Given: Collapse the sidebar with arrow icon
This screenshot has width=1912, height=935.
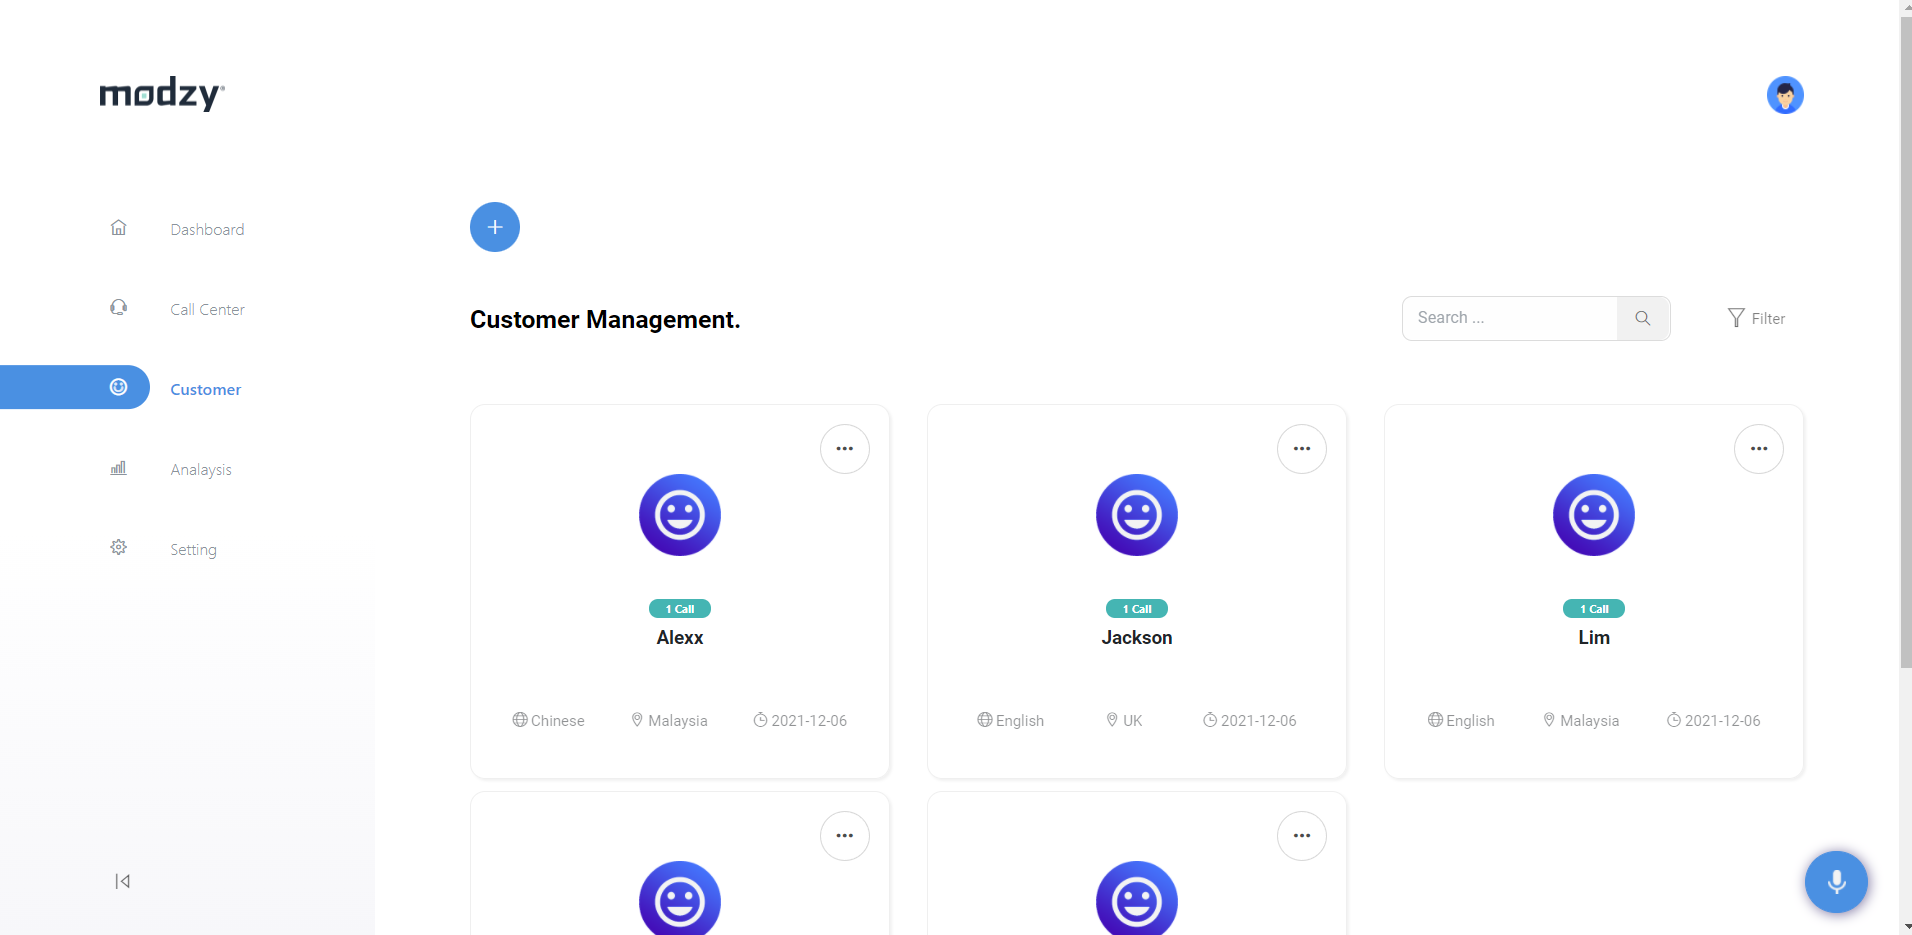Looking at the screenshot, I should pyautogui.click(x=122, y=881).
